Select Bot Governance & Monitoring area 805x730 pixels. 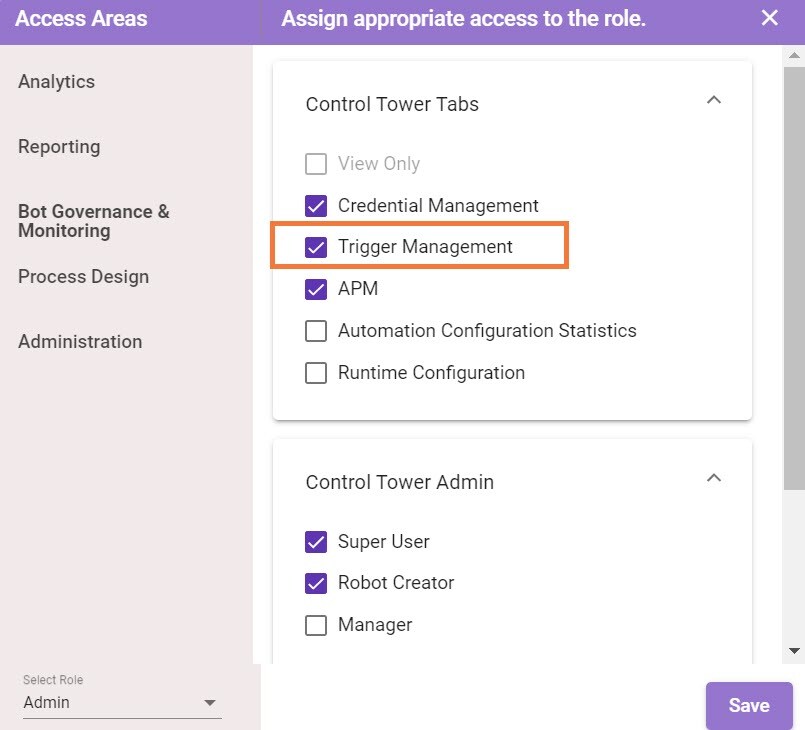[94, 221]
